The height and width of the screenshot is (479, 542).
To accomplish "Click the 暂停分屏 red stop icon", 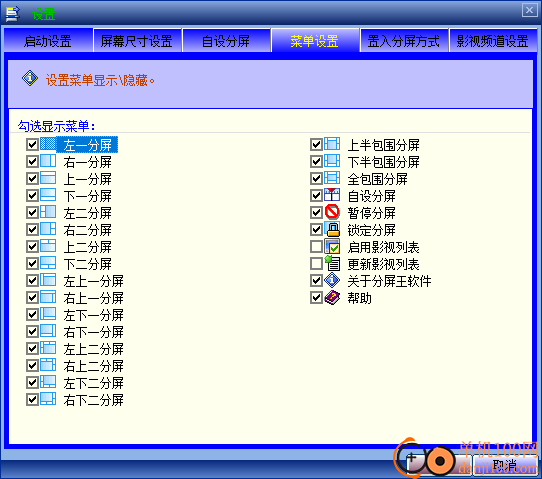I will pos(332,212).
